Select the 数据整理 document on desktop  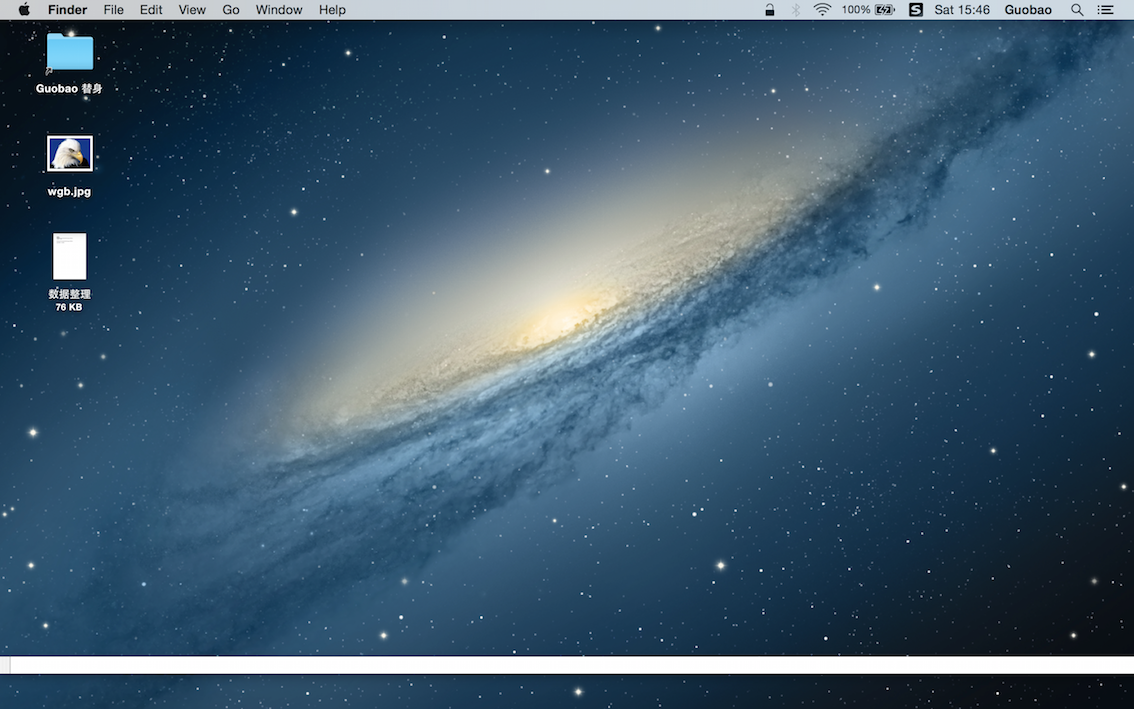[x=69, y=257]
